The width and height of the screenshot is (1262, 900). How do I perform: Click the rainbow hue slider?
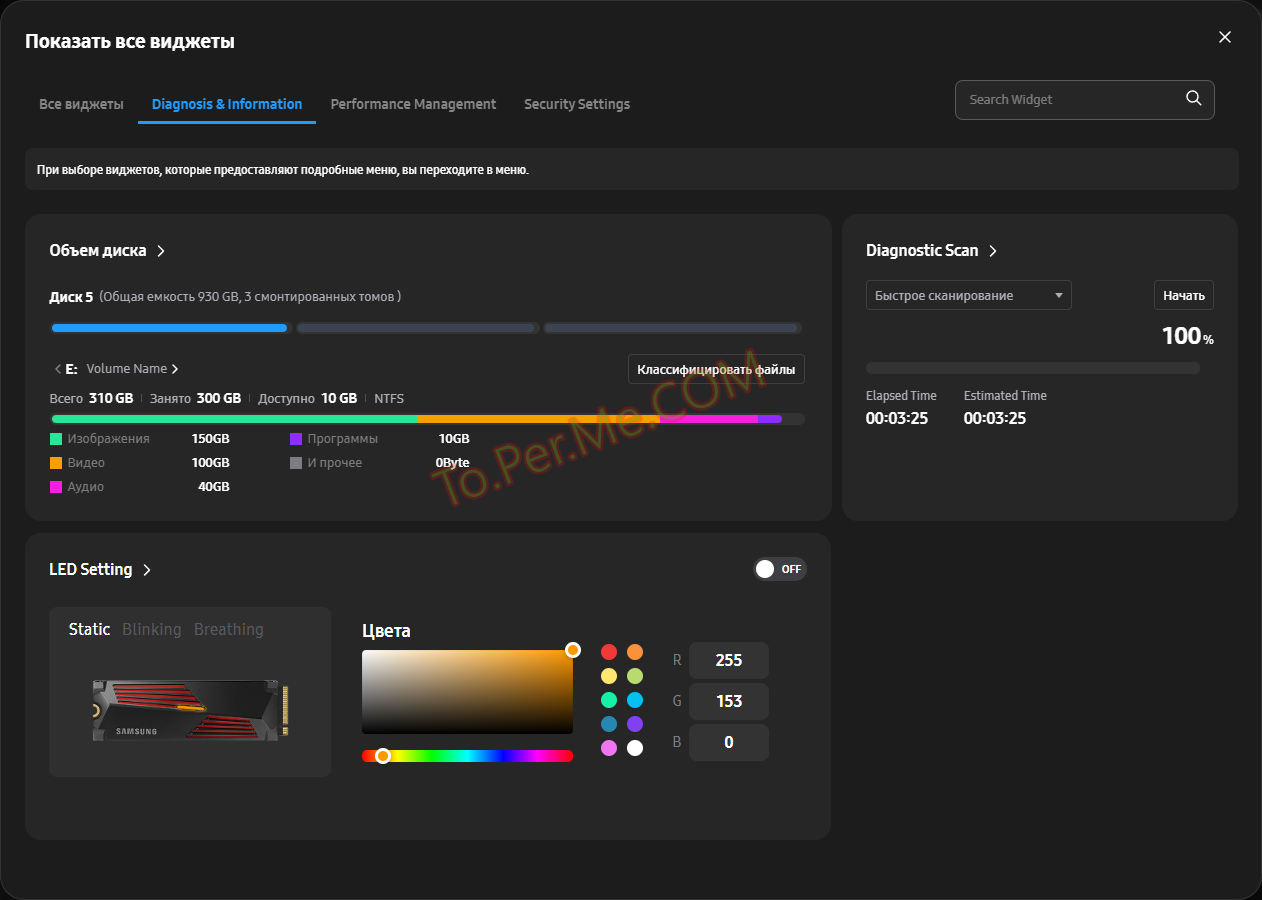[x=467, y=756]
